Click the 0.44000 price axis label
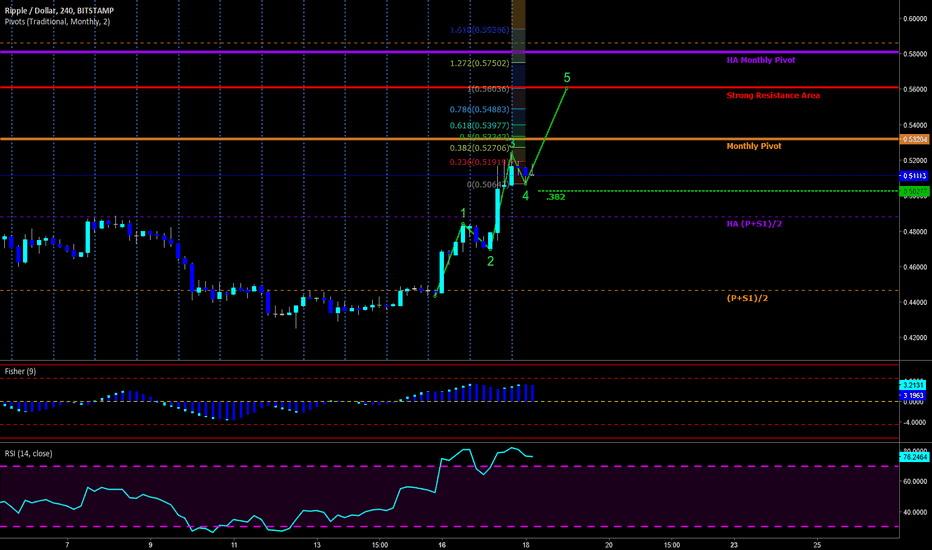 pos(915,302)
